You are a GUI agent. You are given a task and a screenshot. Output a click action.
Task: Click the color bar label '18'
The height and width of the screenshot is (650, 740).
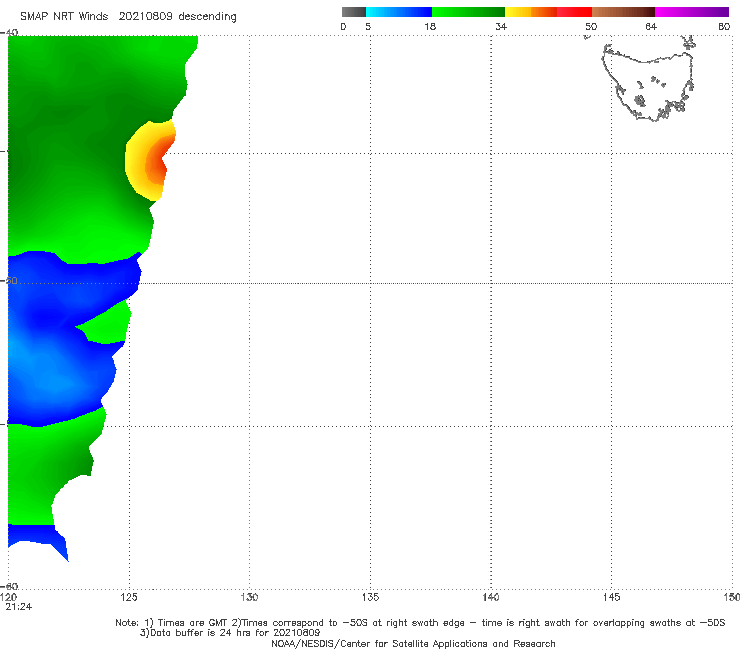[x=430, y=26]
